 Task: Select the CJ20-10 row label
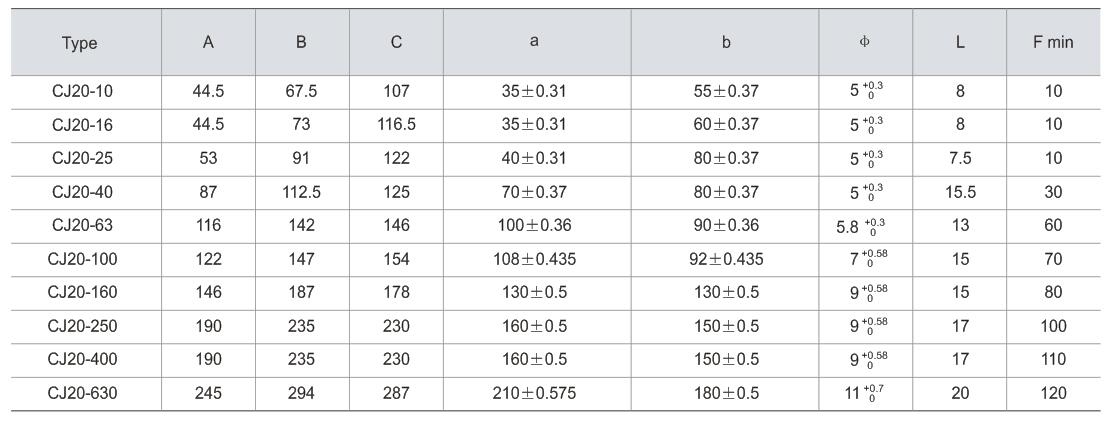(82, 91)
